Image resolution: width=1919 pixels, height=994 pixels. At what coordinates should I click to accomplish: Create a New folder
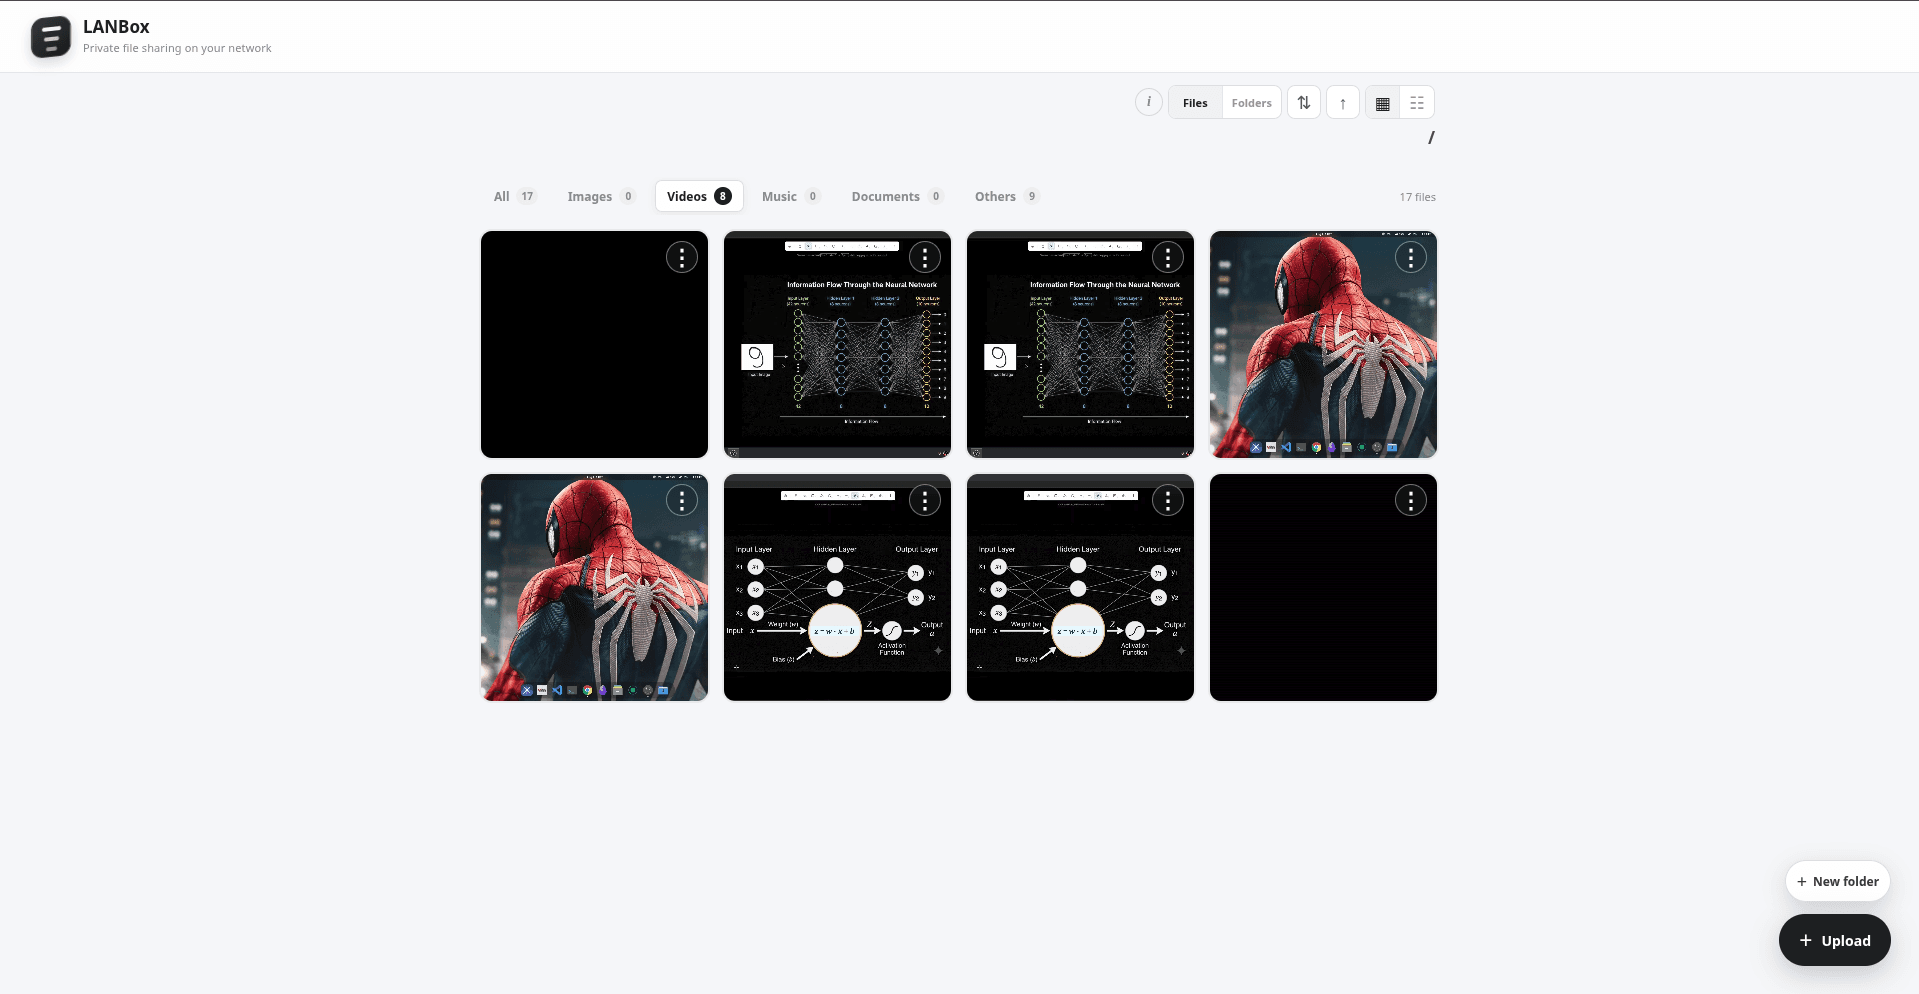coord(1837,881)
